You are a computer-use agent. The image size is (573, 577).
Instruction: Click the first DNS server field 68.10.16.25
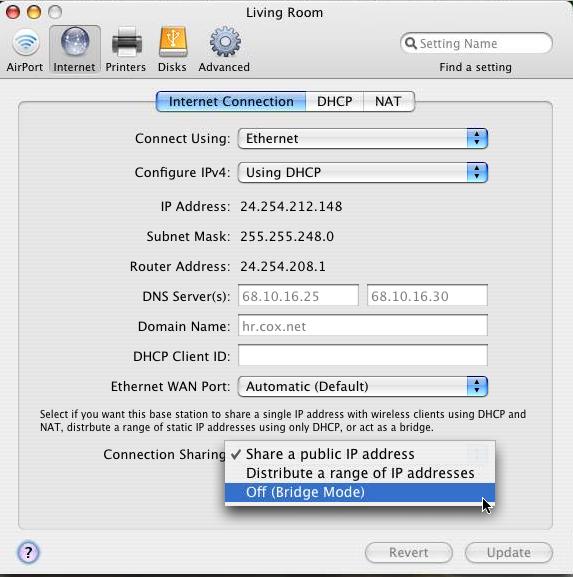(298, 295)
